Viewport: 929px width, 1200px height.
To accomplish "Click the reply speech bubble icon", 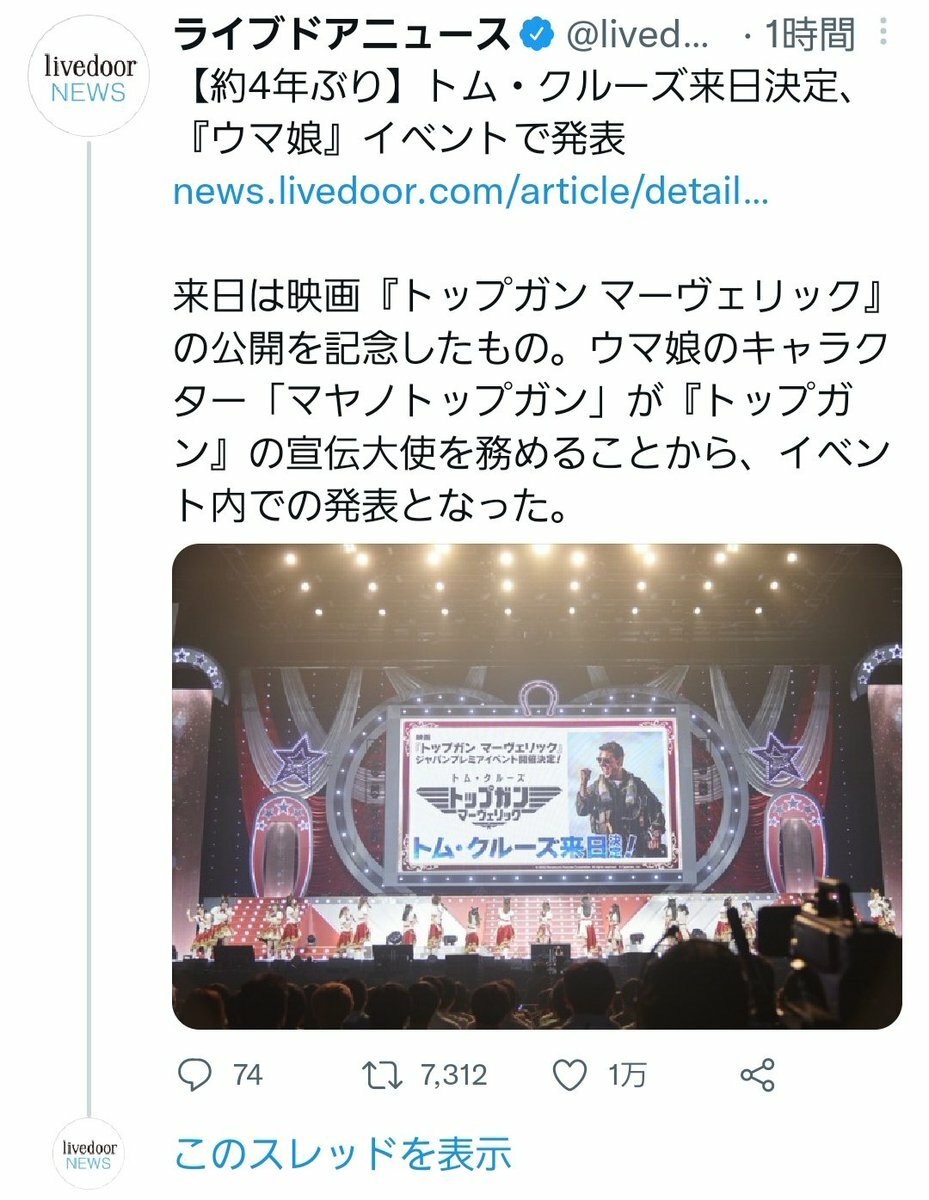I will (196, 1075).
